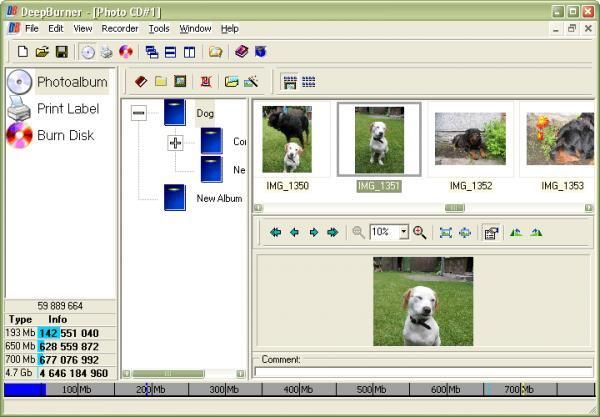Switch to large thumbnails view mode
This screenshot has width=600, height=417.
click(x=289, y=81)
